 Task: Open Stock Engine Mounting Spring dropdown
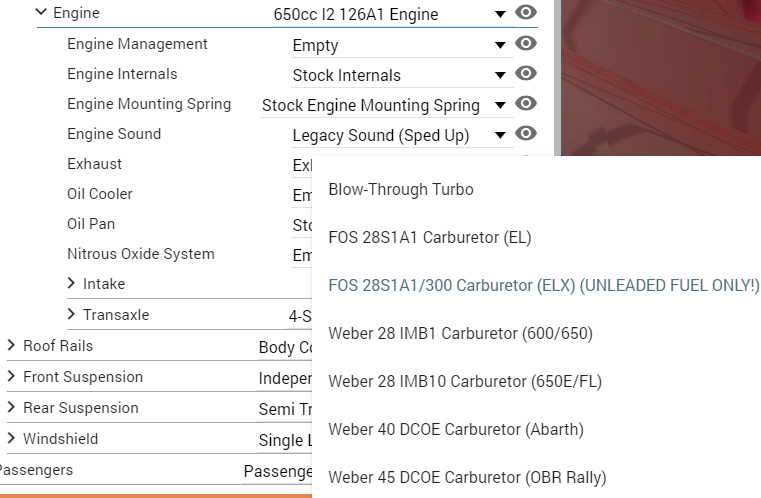click(386, 105)
